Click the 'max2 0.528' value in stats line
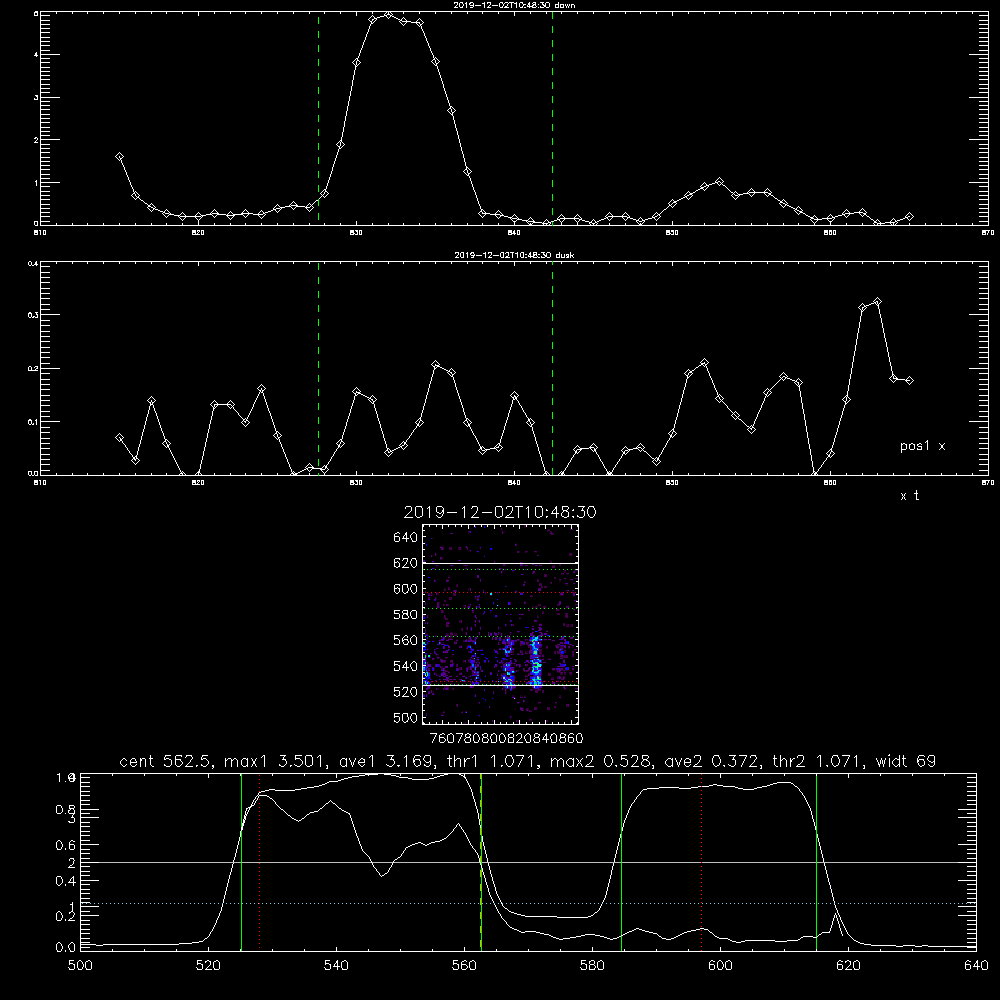This screenshot has height=1000, width=1000. tap(599, 761)
